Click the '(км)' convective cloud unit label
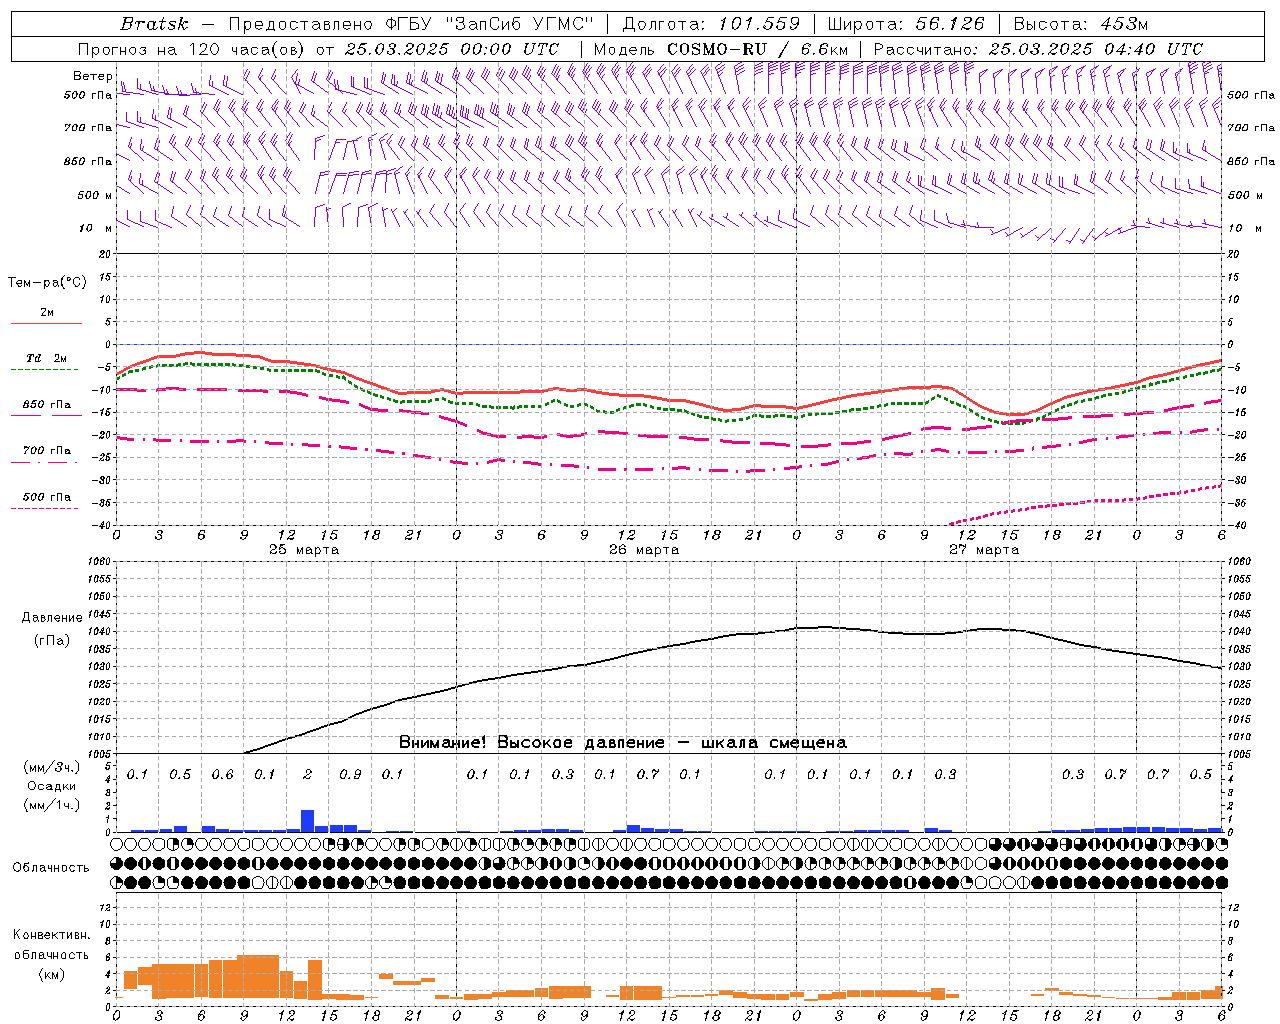Screen dimensions: 1280x1024 pyautogui.click(x=51, y=973)
